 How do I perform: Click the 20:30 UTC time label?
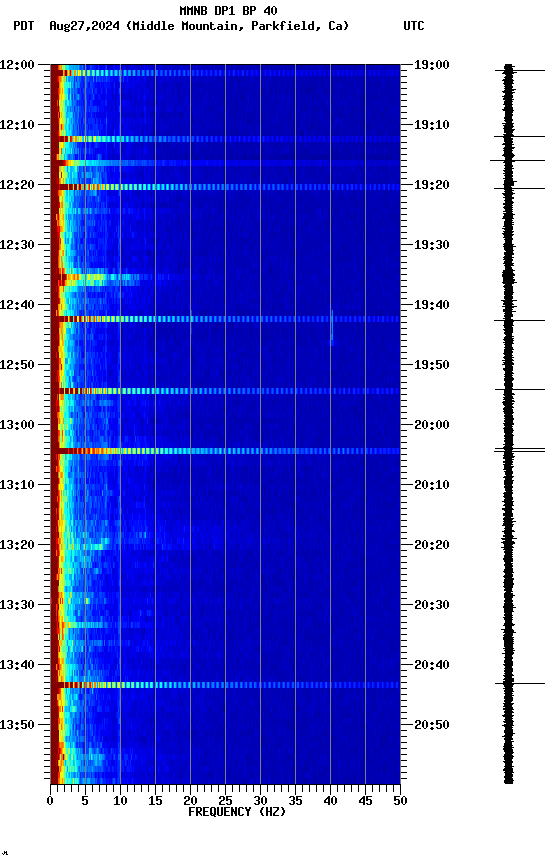pyautogui.click(x=431, y=605)
